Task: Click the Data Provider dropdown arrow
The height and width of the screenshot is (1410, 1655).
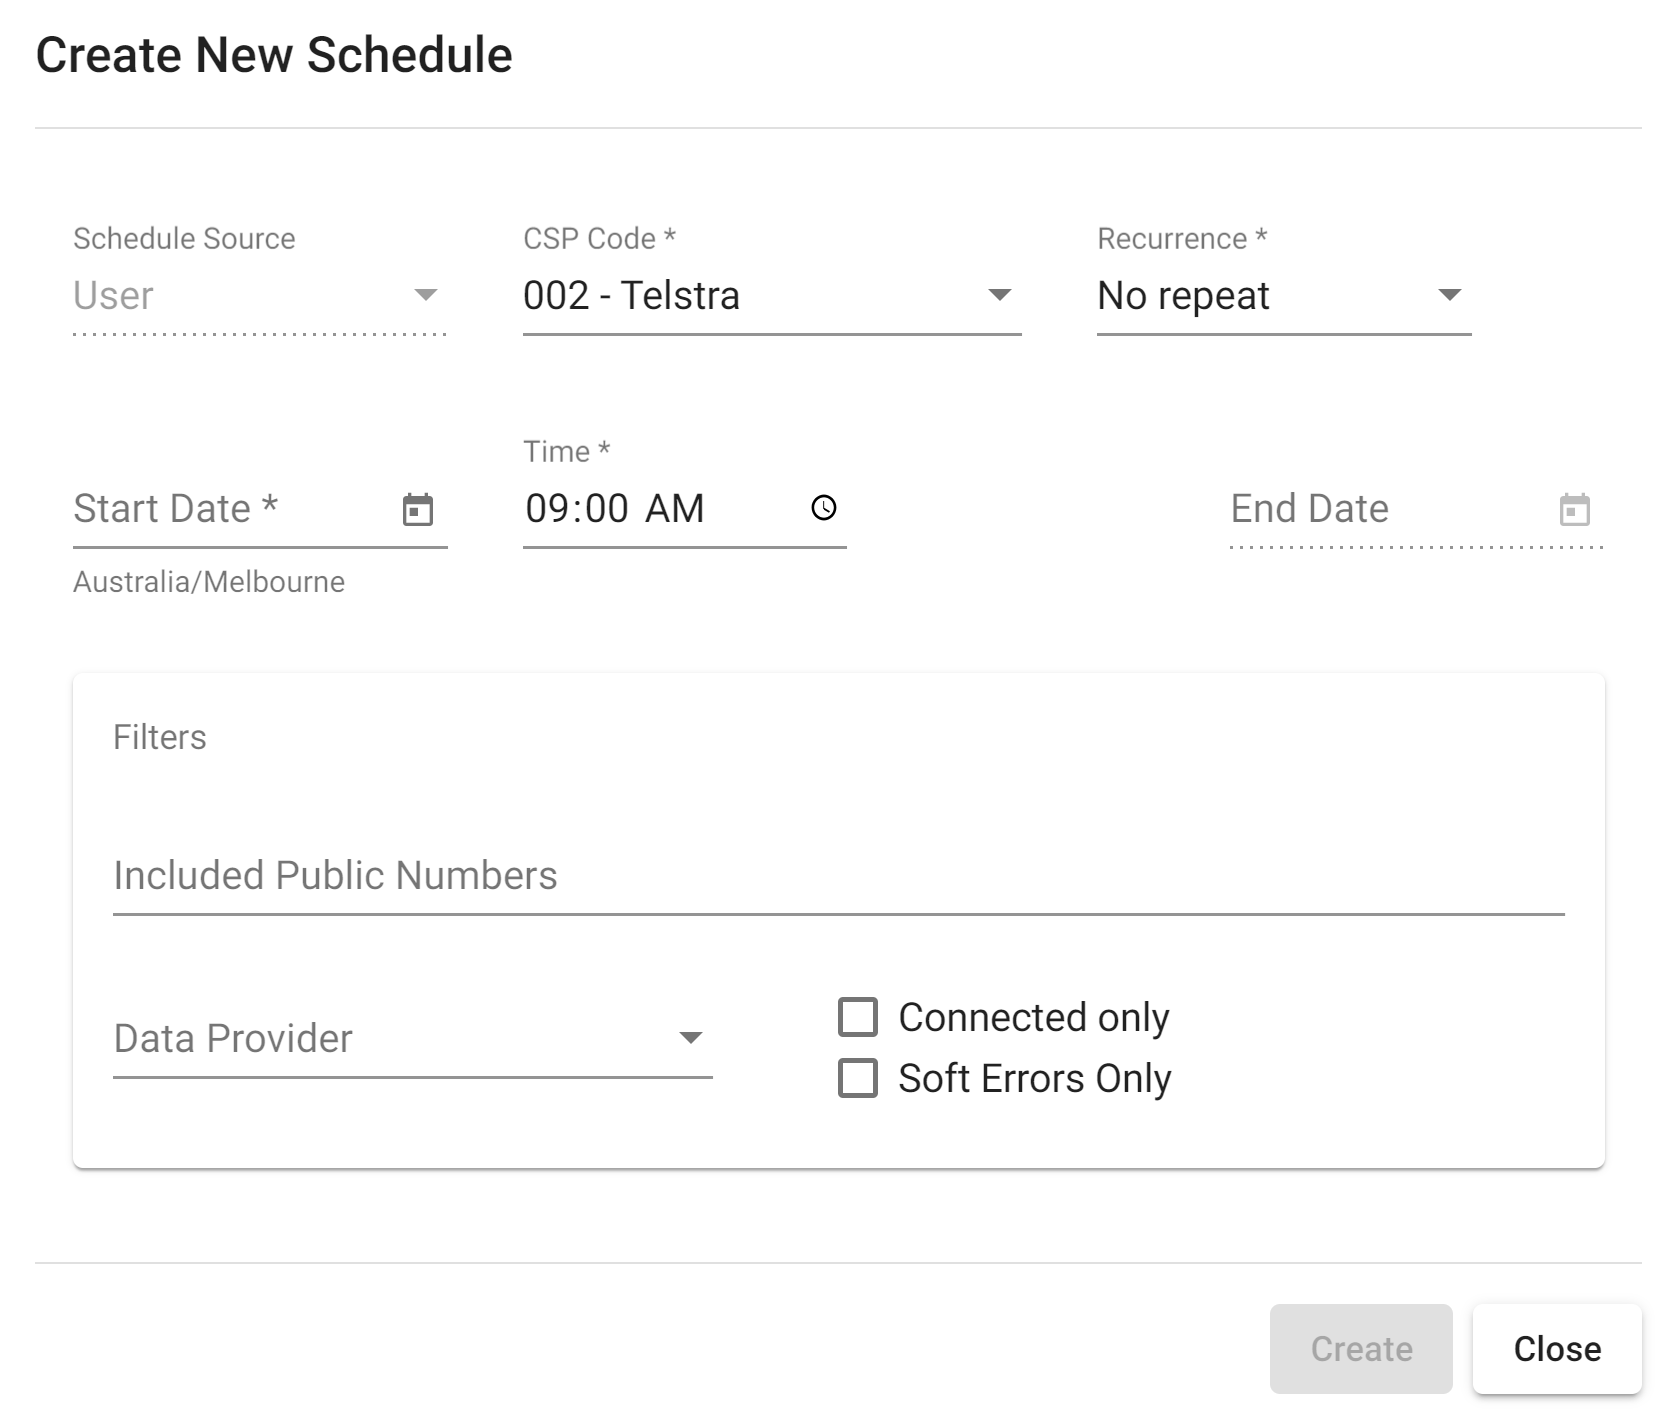Action: (x=690, y=1038)
